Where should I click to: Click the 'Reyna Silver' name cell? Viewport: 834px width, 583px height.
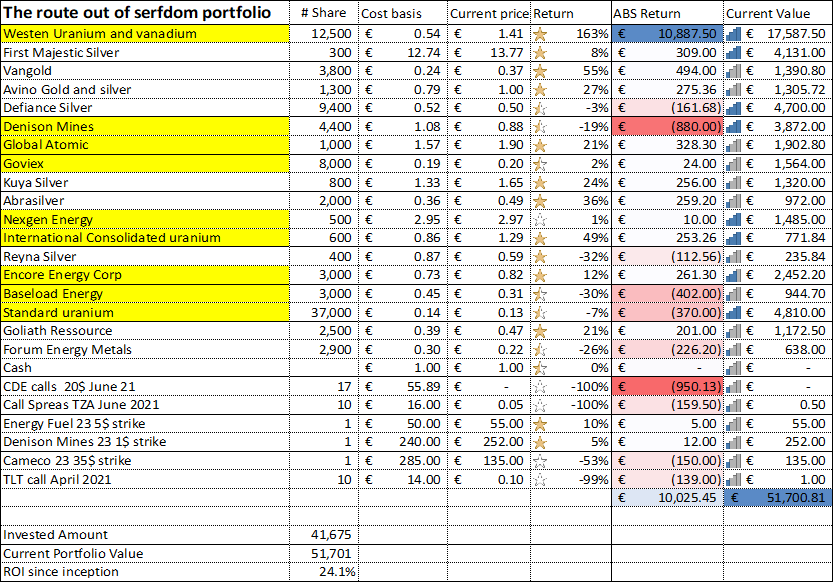(x=145, y=256)
